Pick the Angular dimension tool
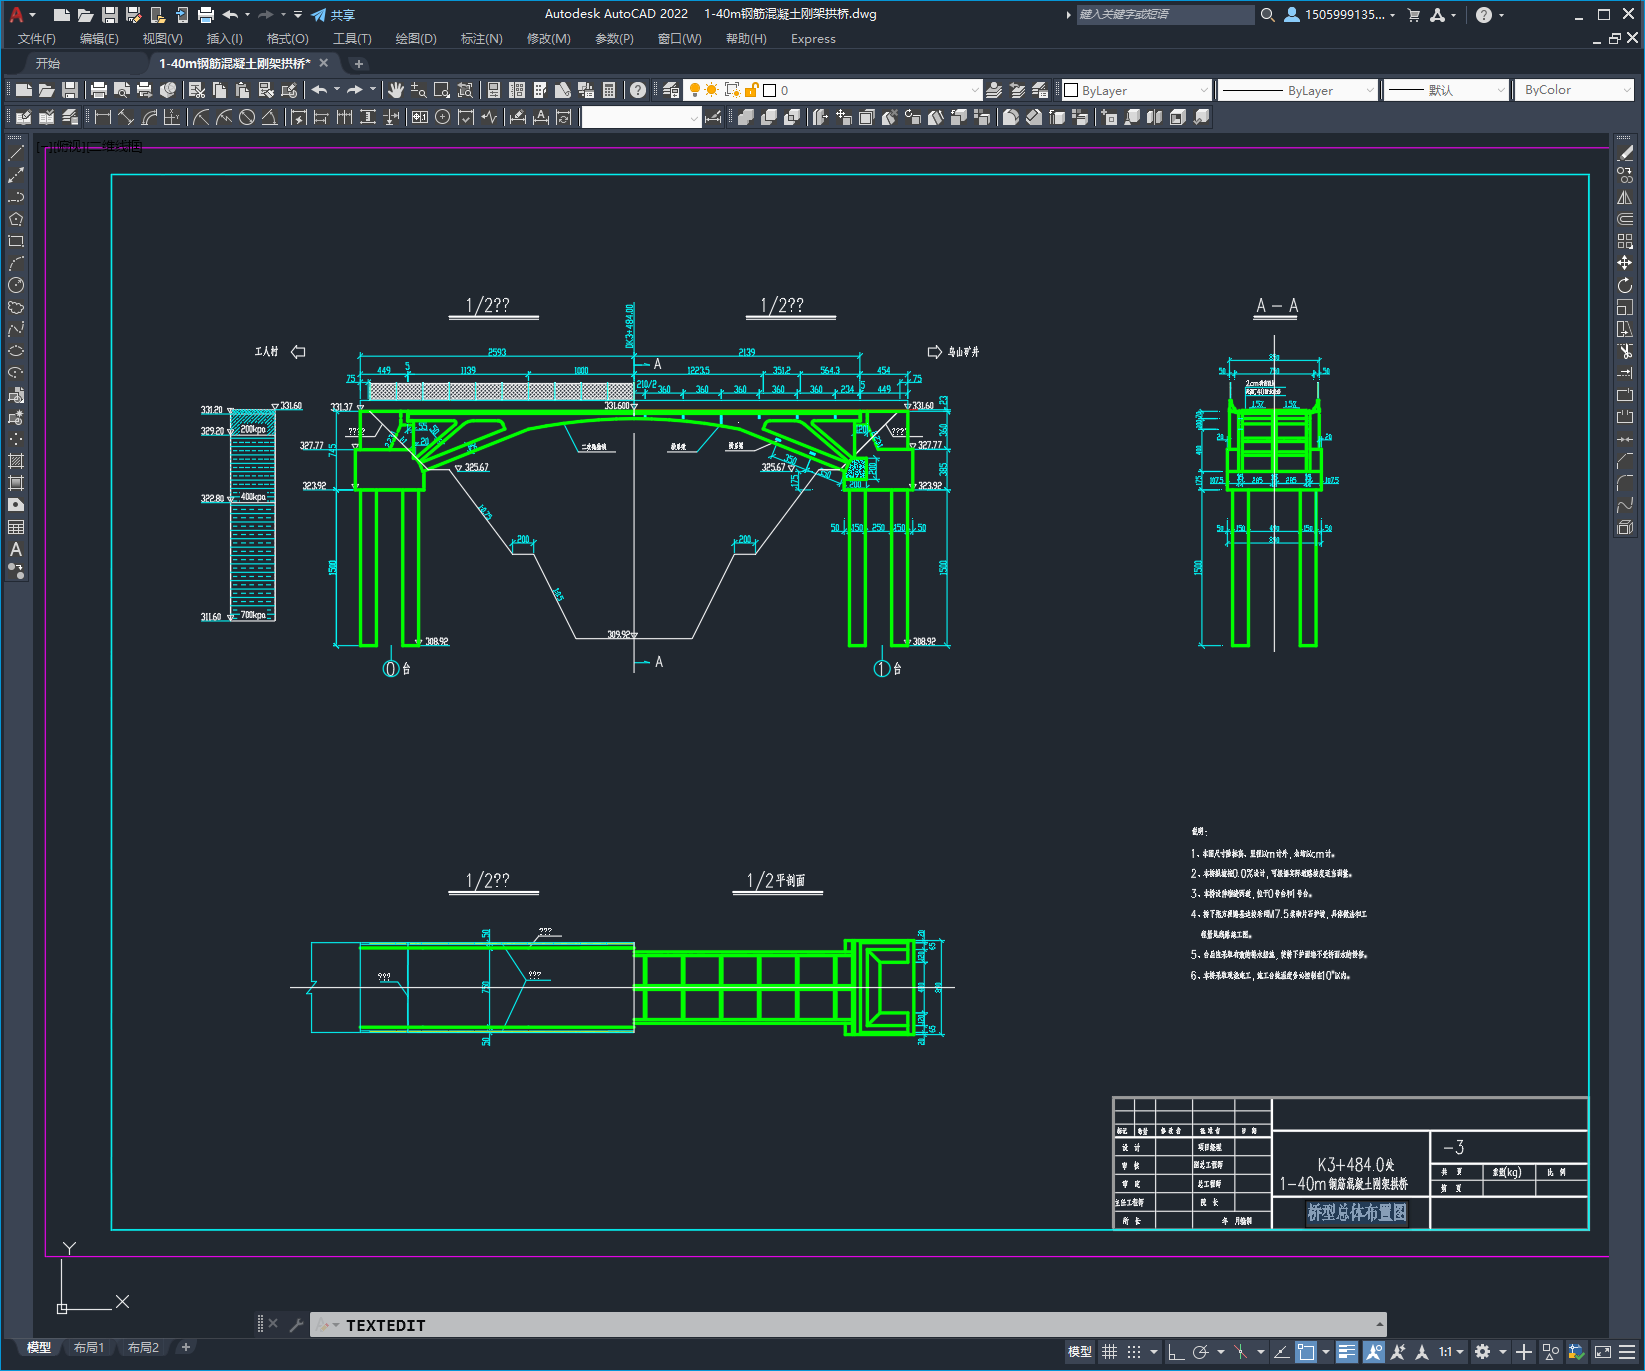 269,117
